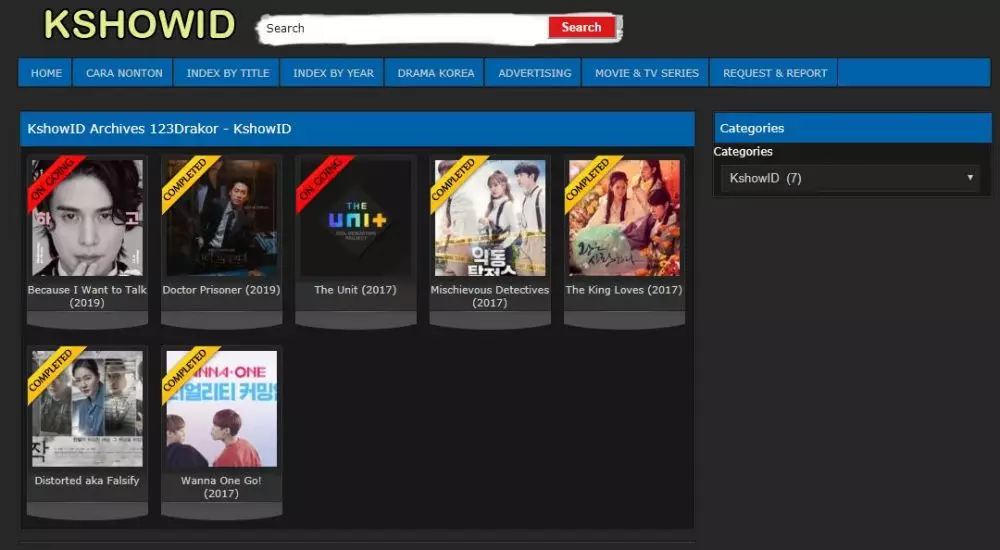Click Doctor Prisoner (2019) title link

pos(221,290)
